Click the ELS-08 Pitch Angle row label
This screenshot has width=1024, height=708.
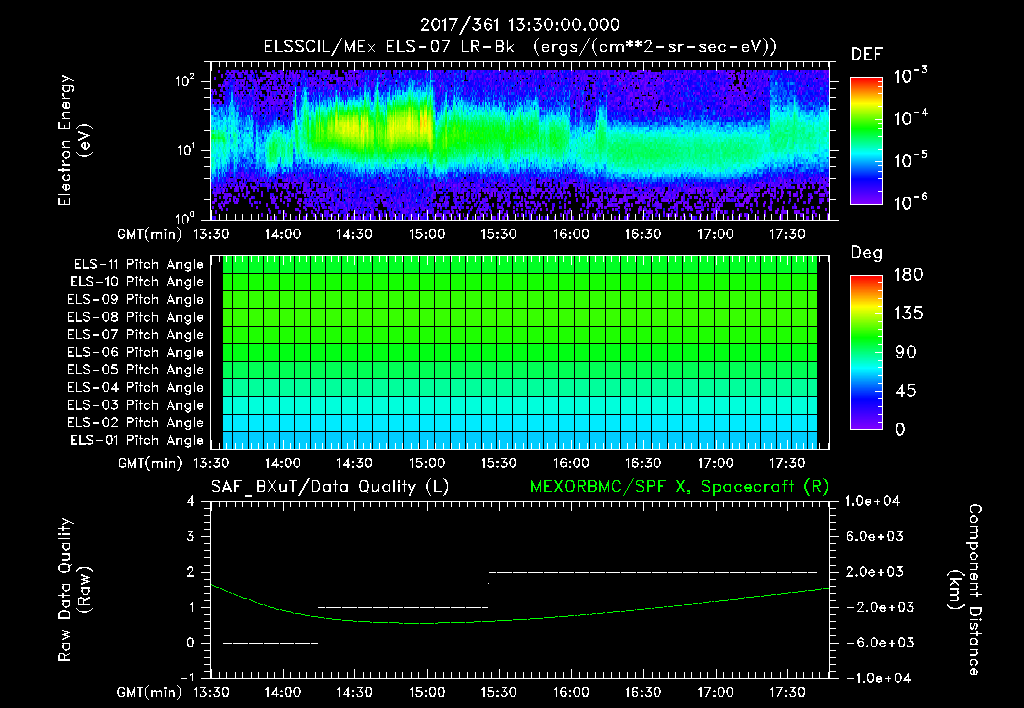136,317
